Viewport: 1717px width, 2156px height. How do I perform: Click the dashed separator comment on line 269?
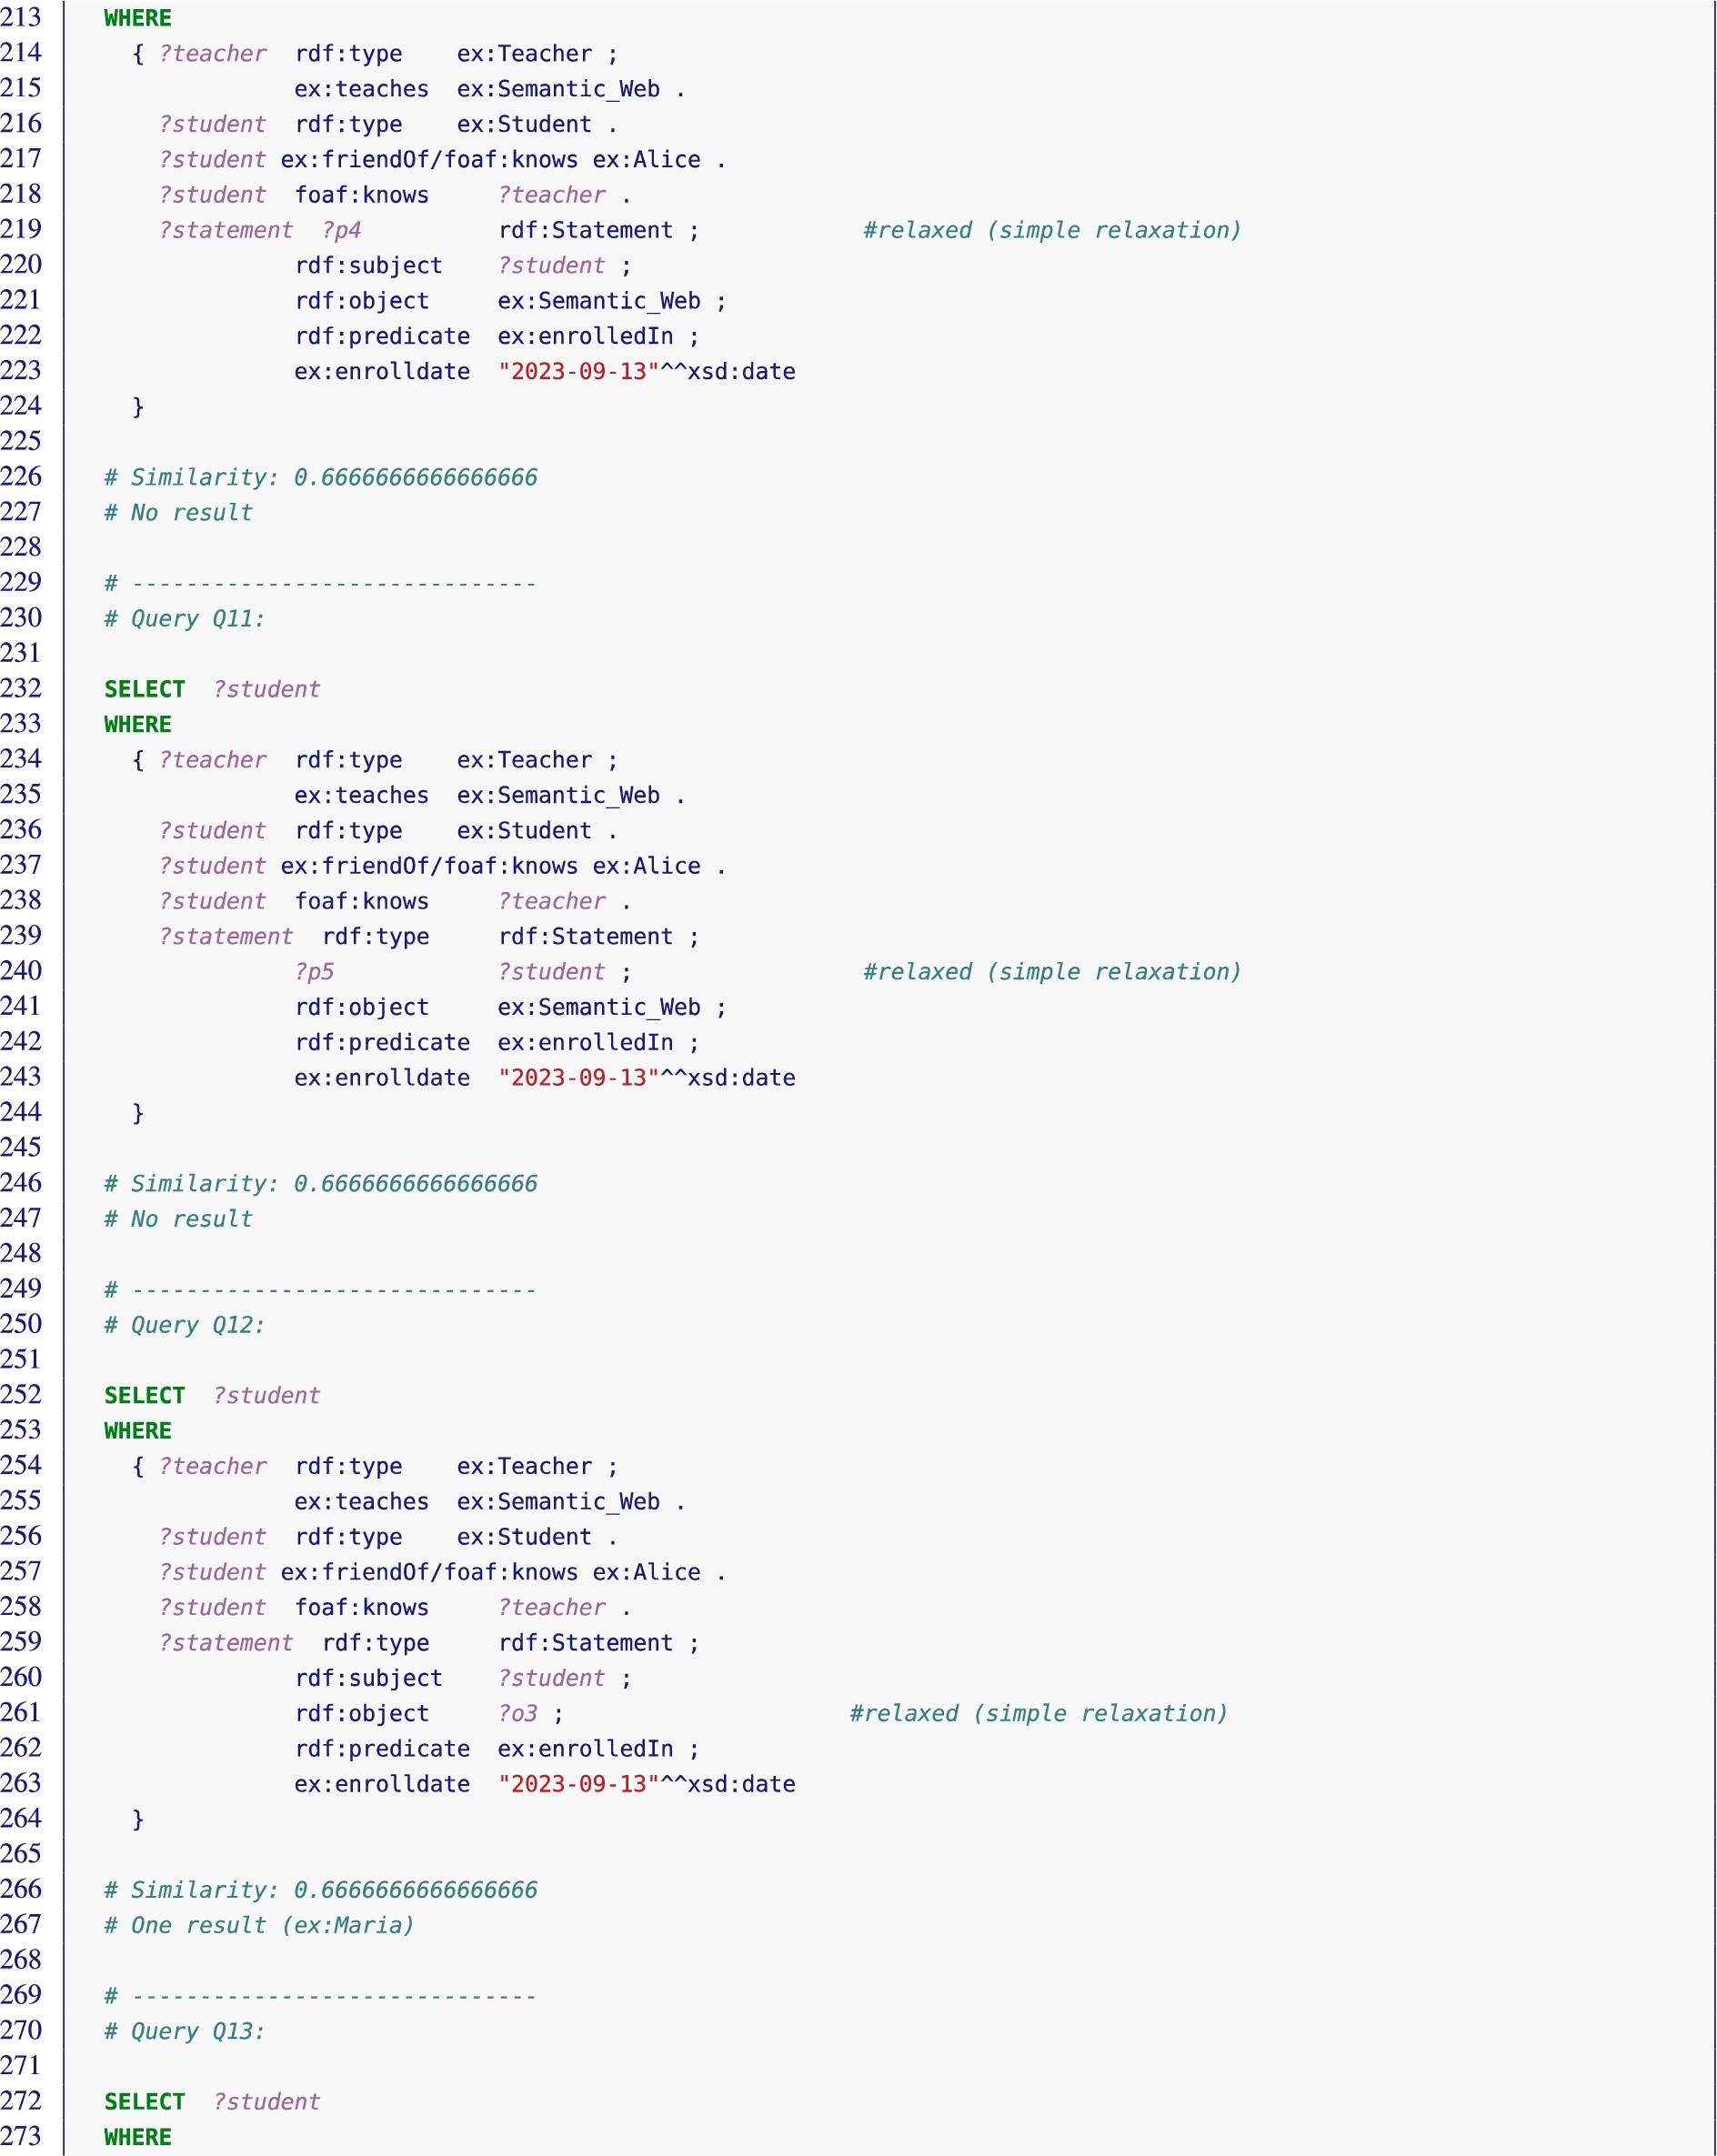(x=321, y=1995)
